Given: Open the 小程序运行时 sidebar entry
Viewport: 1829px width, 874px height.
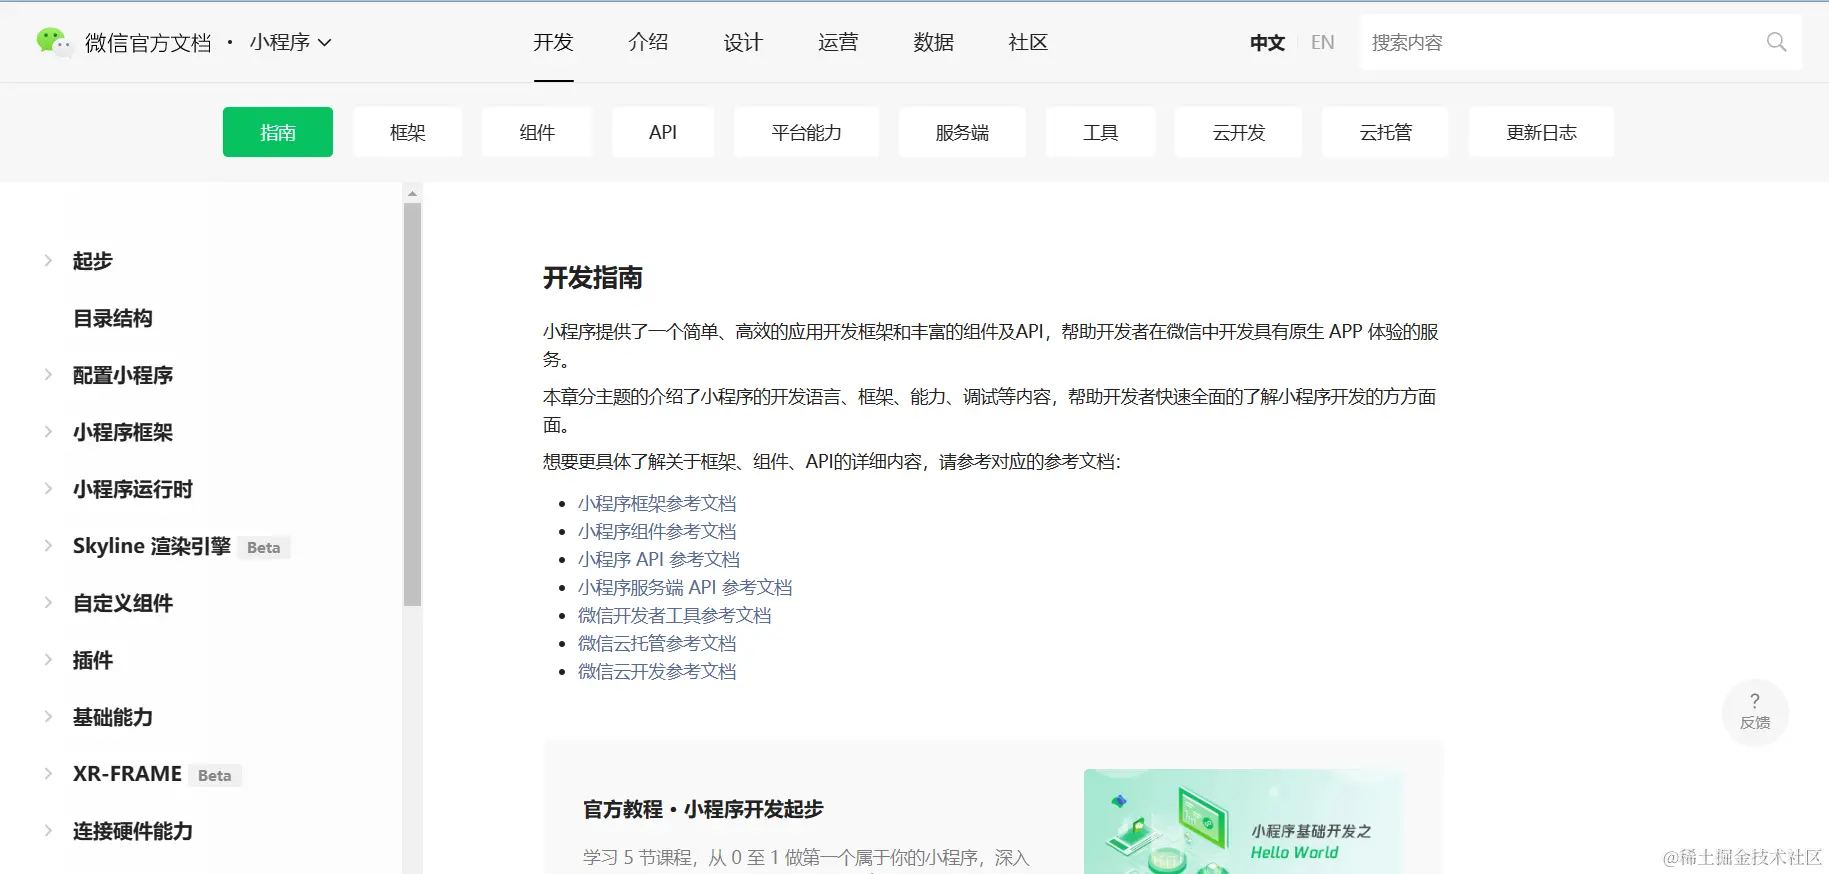Looking at the screenshot, I should point(133,489).
